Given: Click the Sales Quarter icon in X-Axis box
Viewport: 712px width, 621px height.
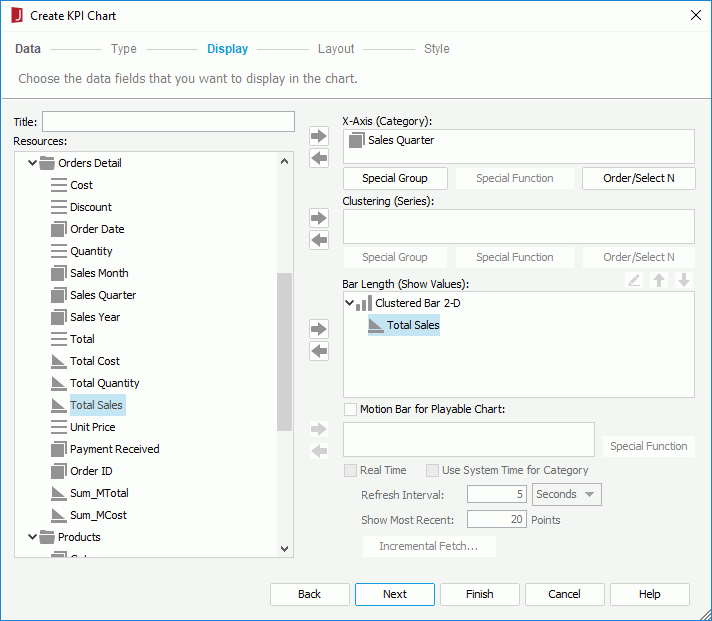Looking at the screenshot, I should click(356, 140).
